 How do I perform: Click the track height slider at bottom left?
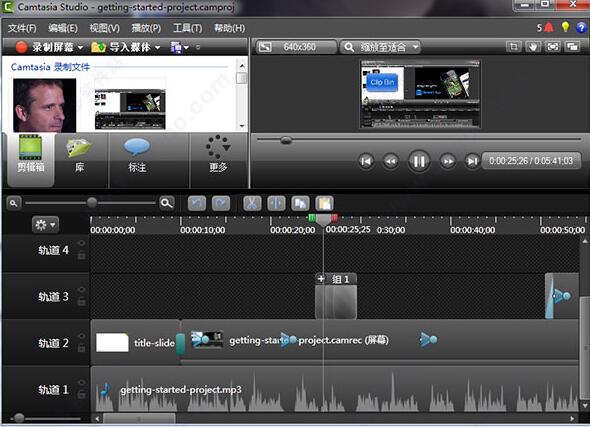click(18, 418)
